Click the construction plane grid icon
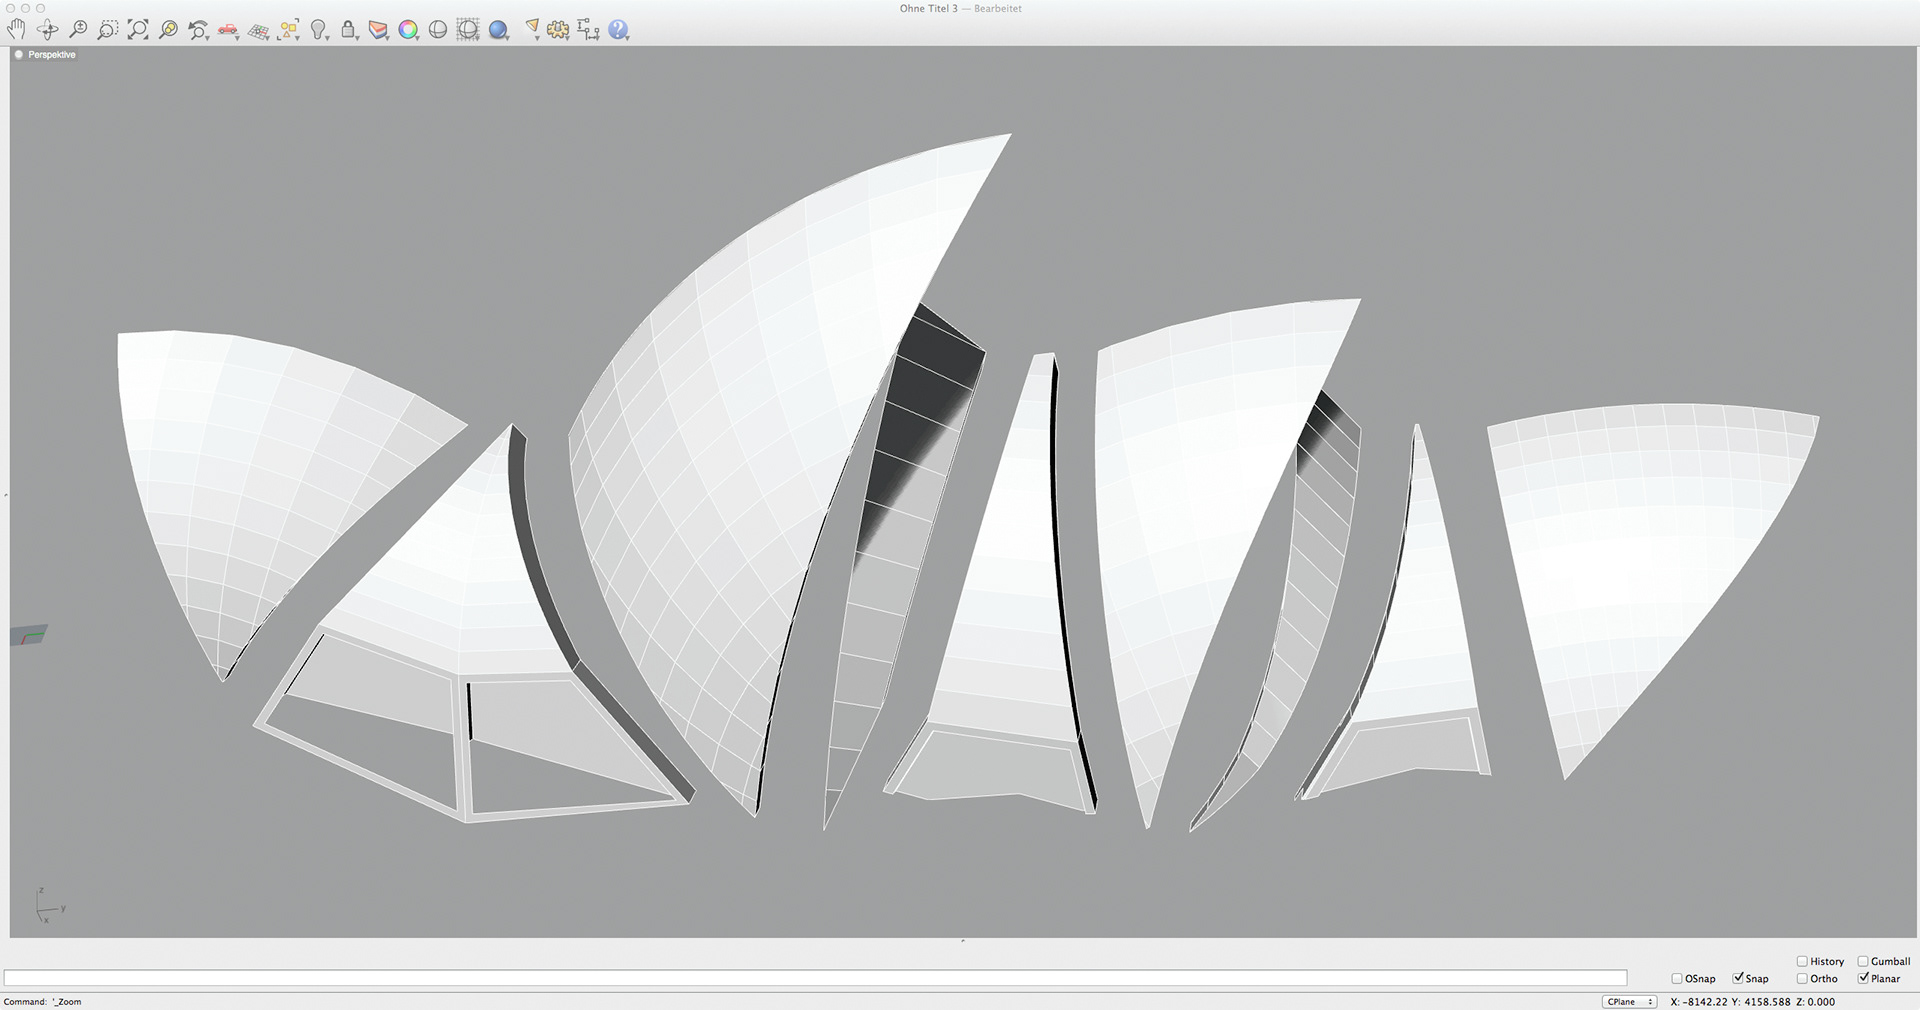 pos(258,31)
